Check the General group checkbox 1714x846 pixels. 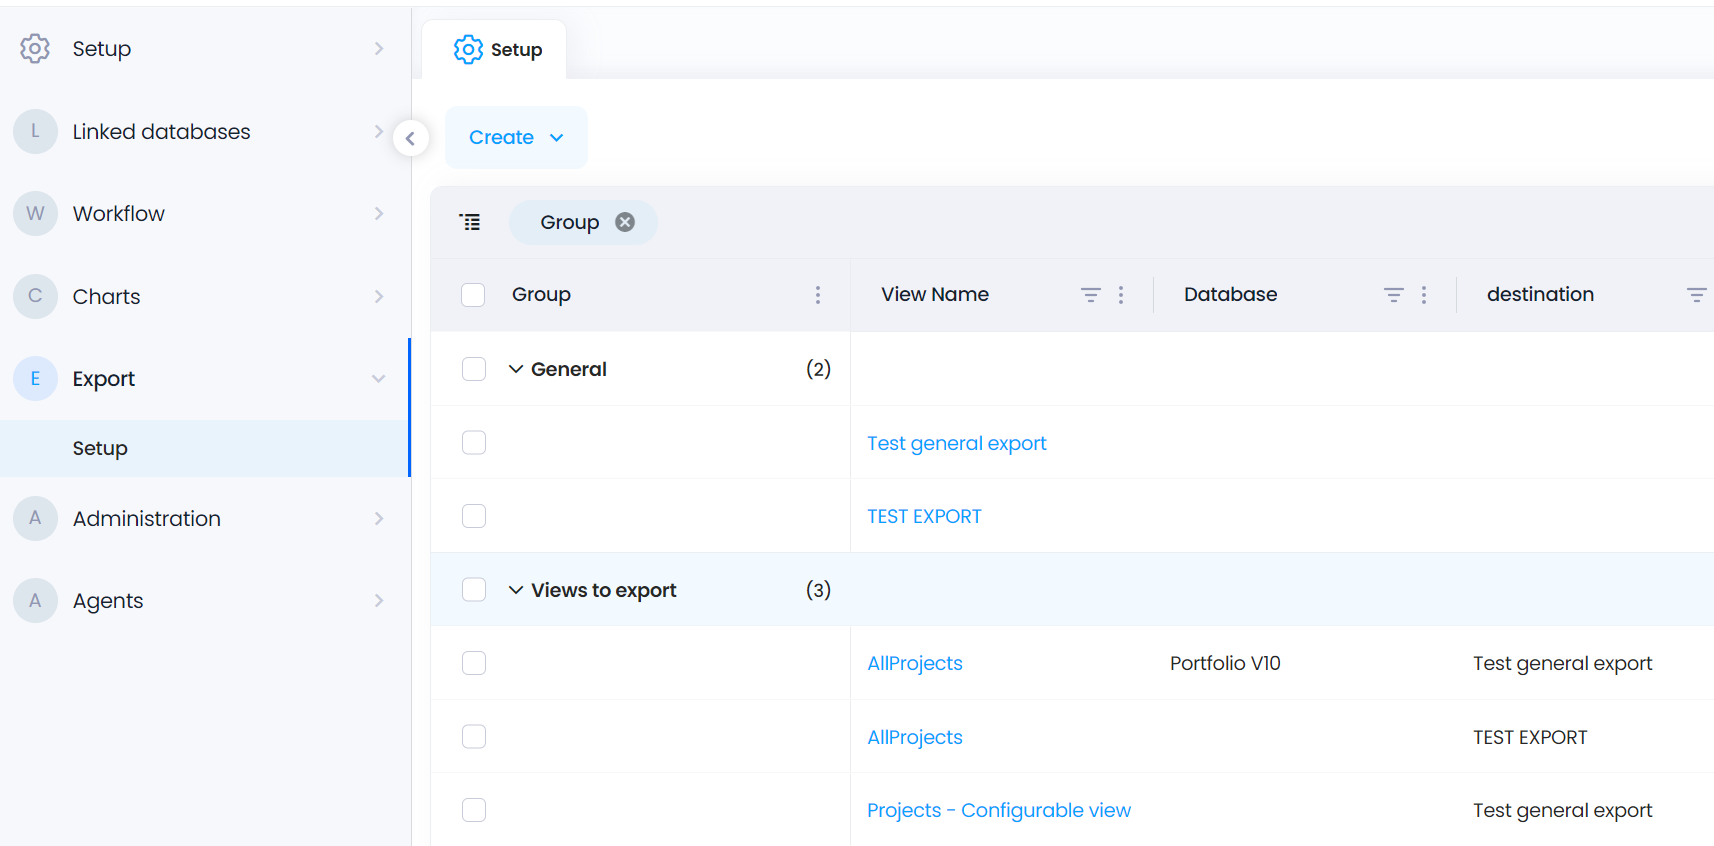[474, 369]
